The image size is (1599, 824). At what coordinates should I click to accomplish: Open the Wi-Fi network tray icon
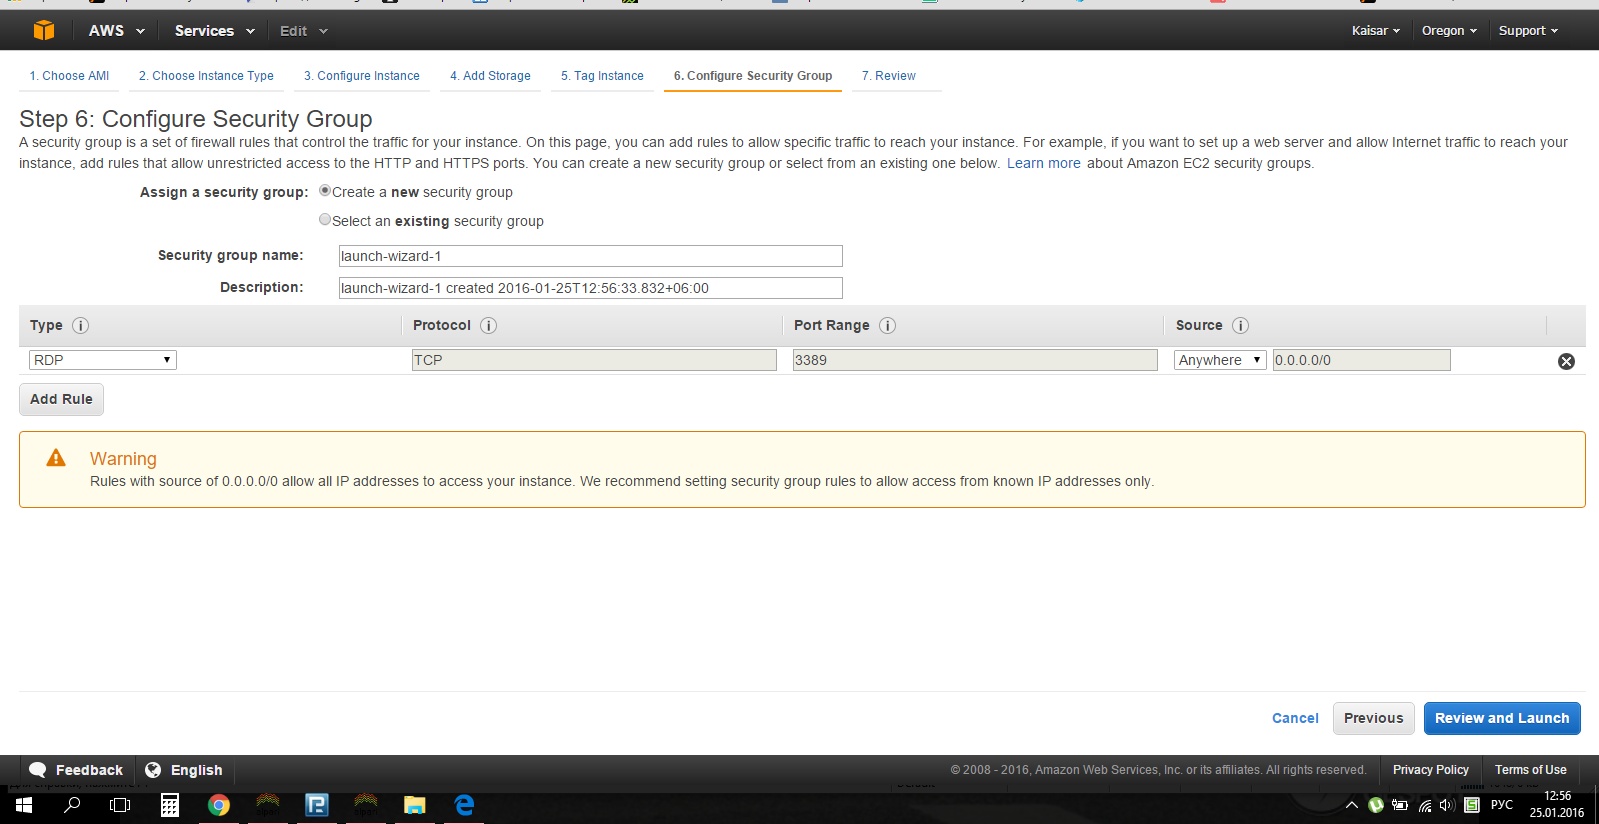[1425, 805]
